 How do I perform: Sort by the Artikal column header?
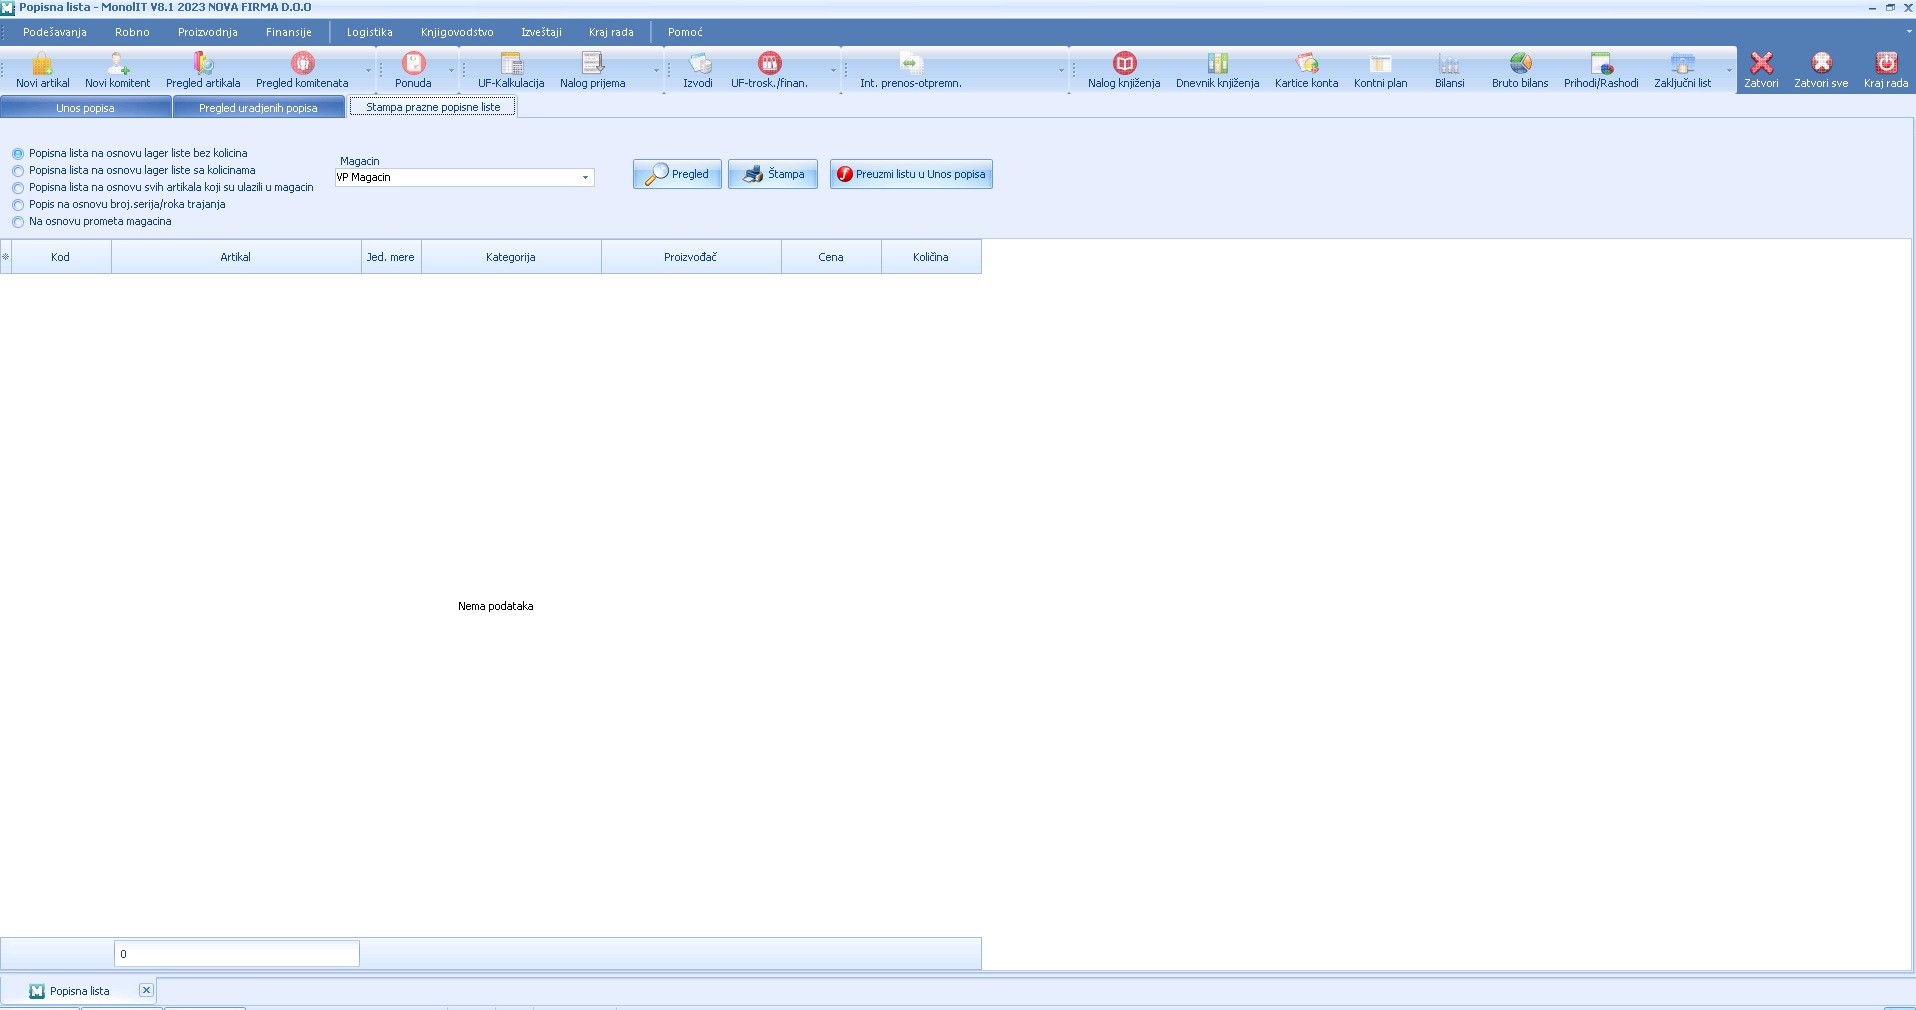(236, 257)
